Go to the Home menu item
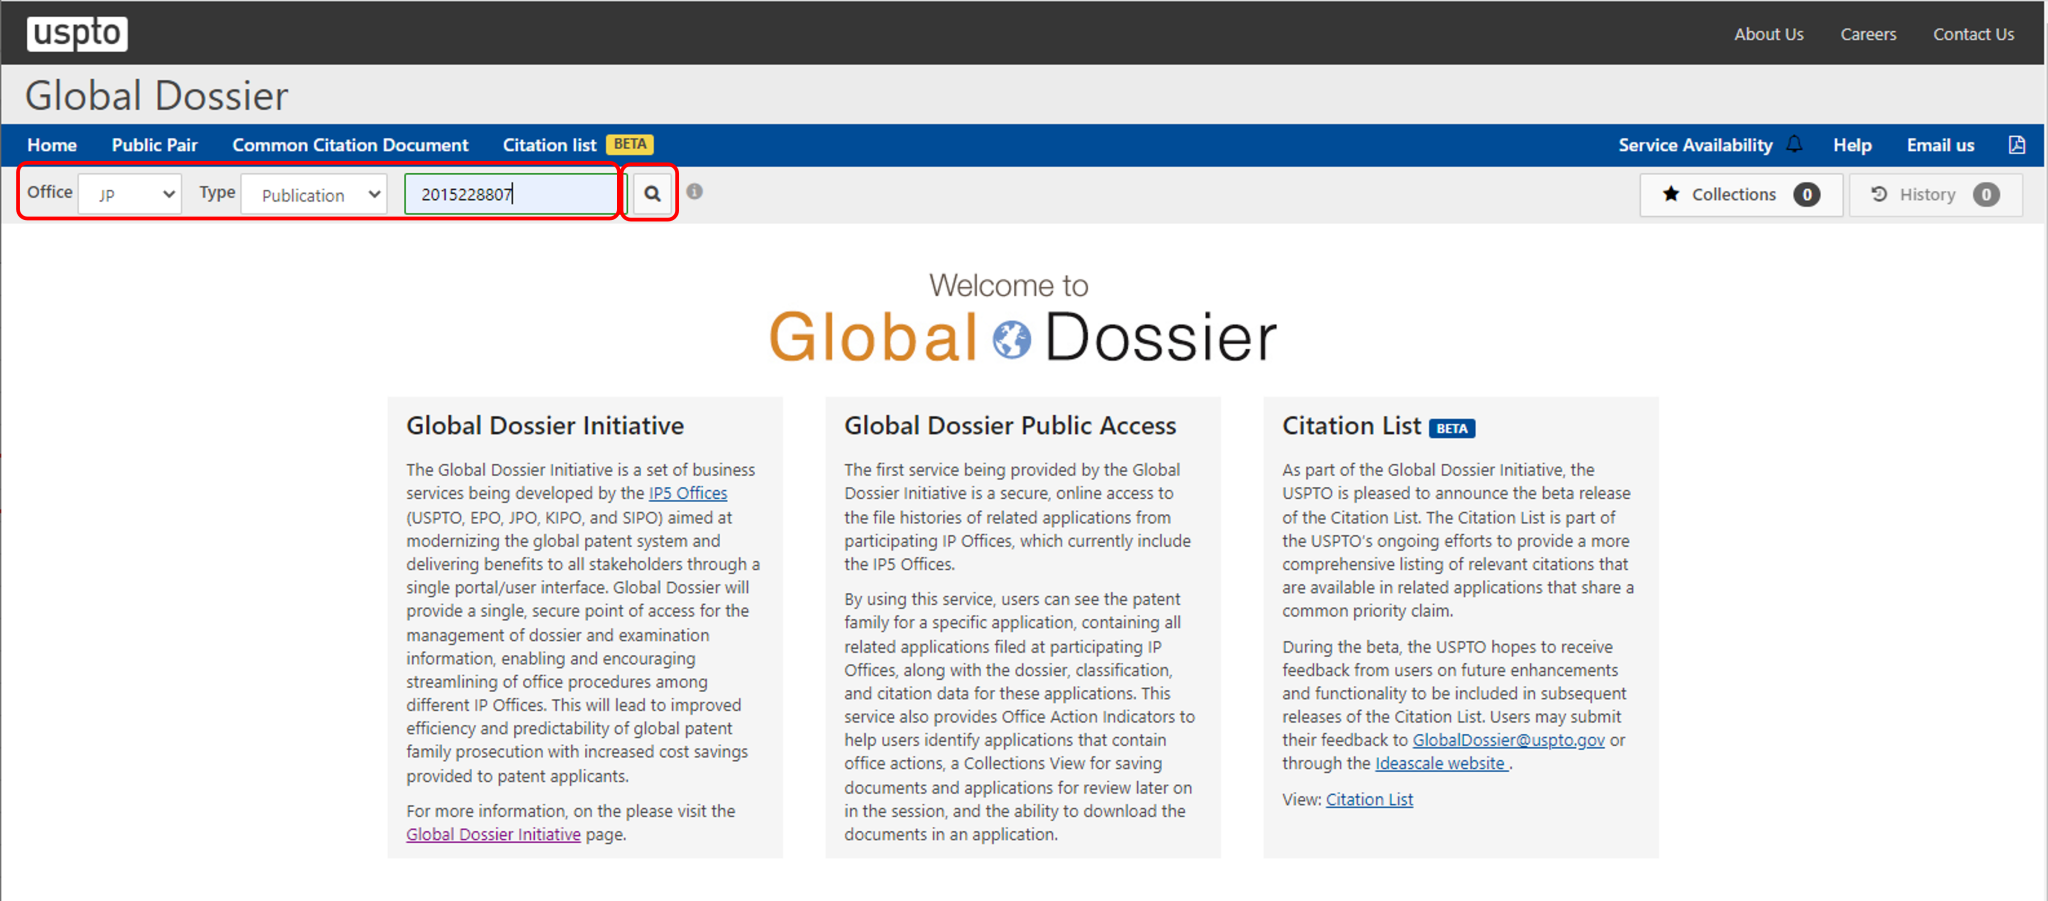The width and height of the screenshot is (2048, 901). tap(52, 145)
